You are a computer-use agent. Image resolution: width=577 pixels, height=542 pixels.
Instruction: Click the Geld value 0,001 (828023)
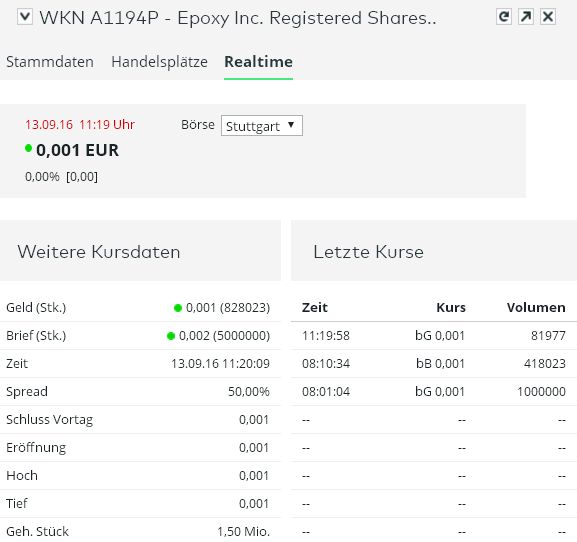pos(228,308)
